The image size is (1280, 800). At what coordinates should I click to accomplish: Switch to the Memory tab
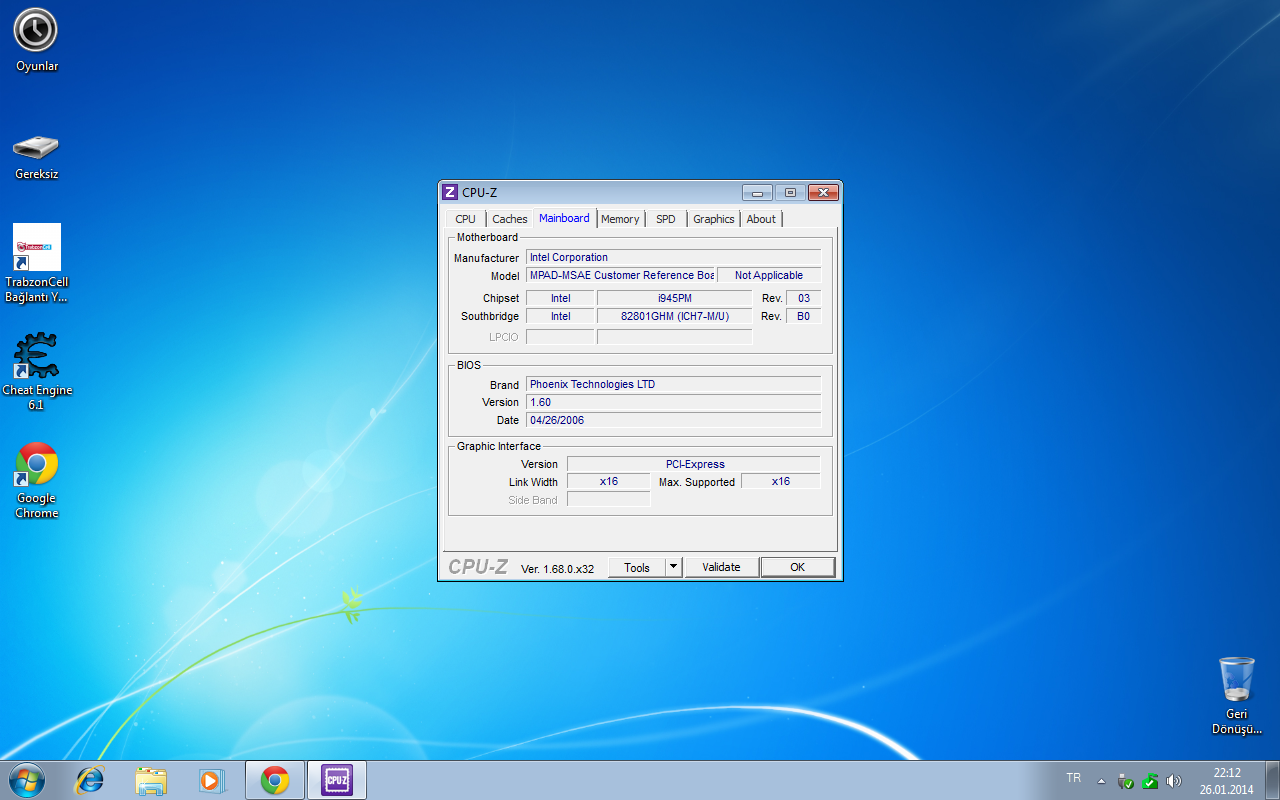[x=620, y=219]
